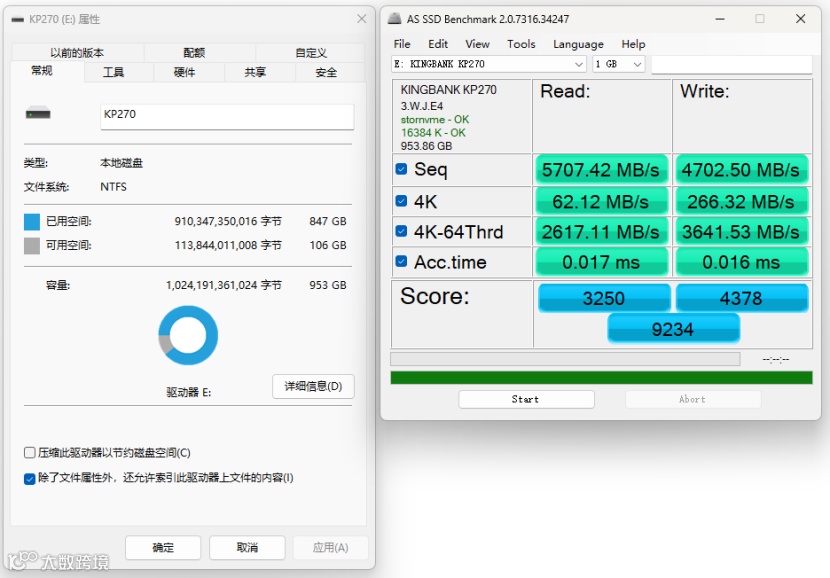Click the NTFS file system value

click(x=113, y=187)
